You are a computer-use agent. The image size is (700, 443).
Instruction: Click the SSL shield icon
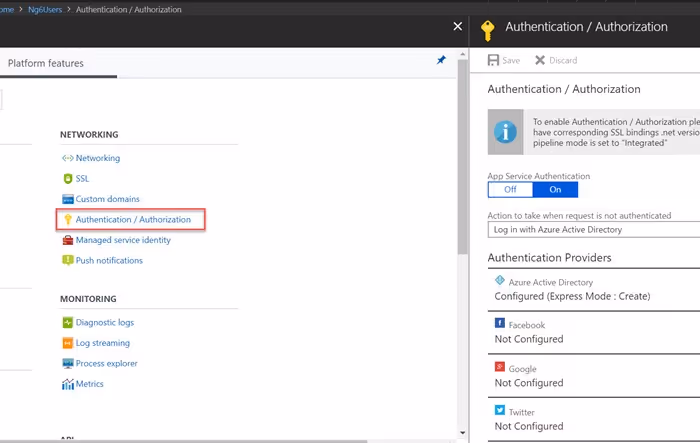(x=67, y=179)
